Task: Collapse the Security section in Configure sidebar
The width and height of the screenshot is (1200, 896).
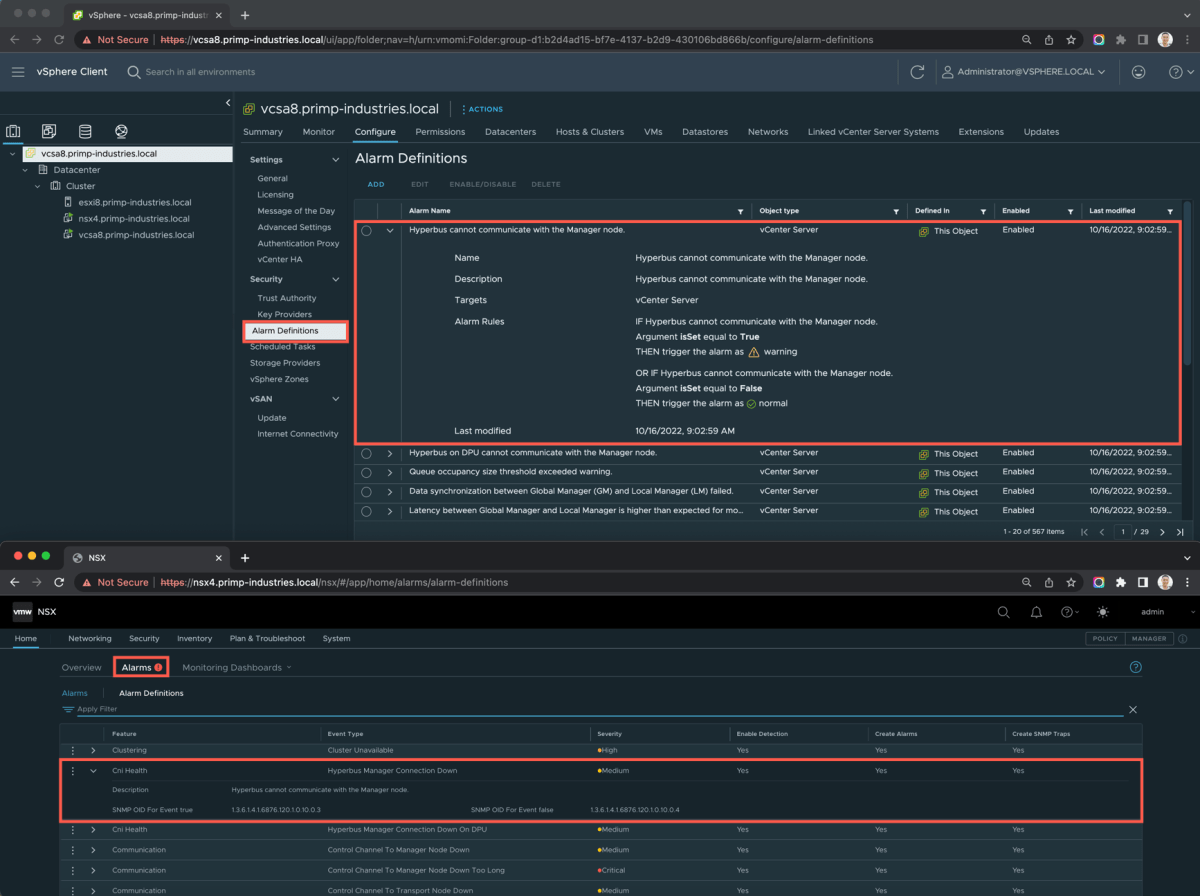Action: coord(335,280)
